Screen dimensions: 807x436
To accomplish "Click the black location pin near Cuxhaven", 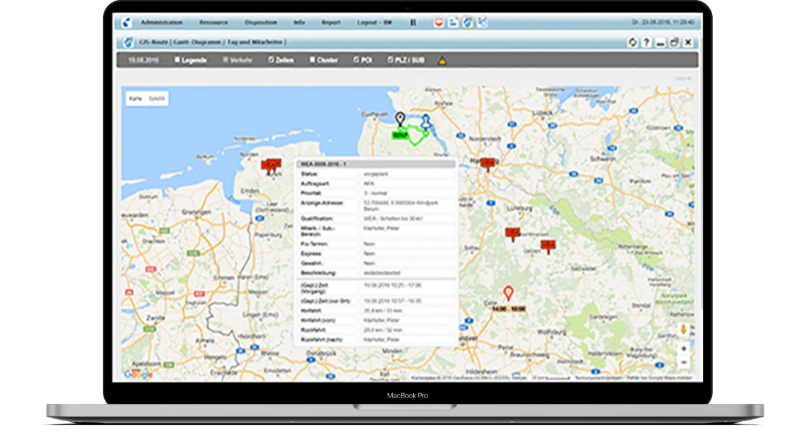I will click(x=400, y=119).
